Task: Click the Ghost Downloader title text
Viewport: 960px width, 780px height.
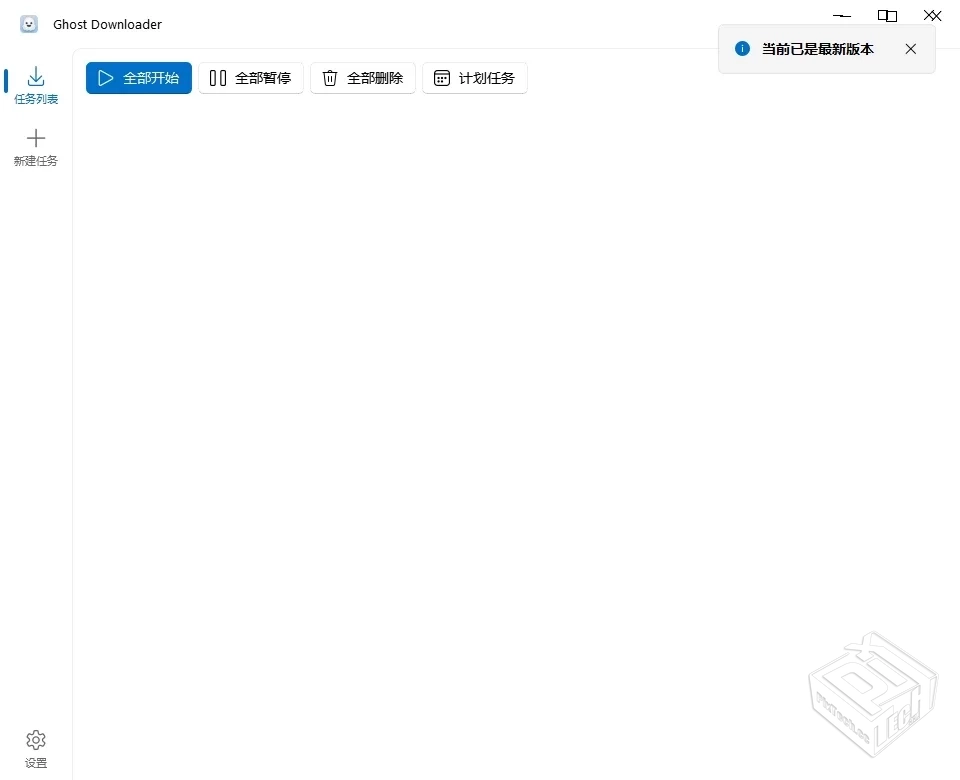Action: [x=107, y=24]
